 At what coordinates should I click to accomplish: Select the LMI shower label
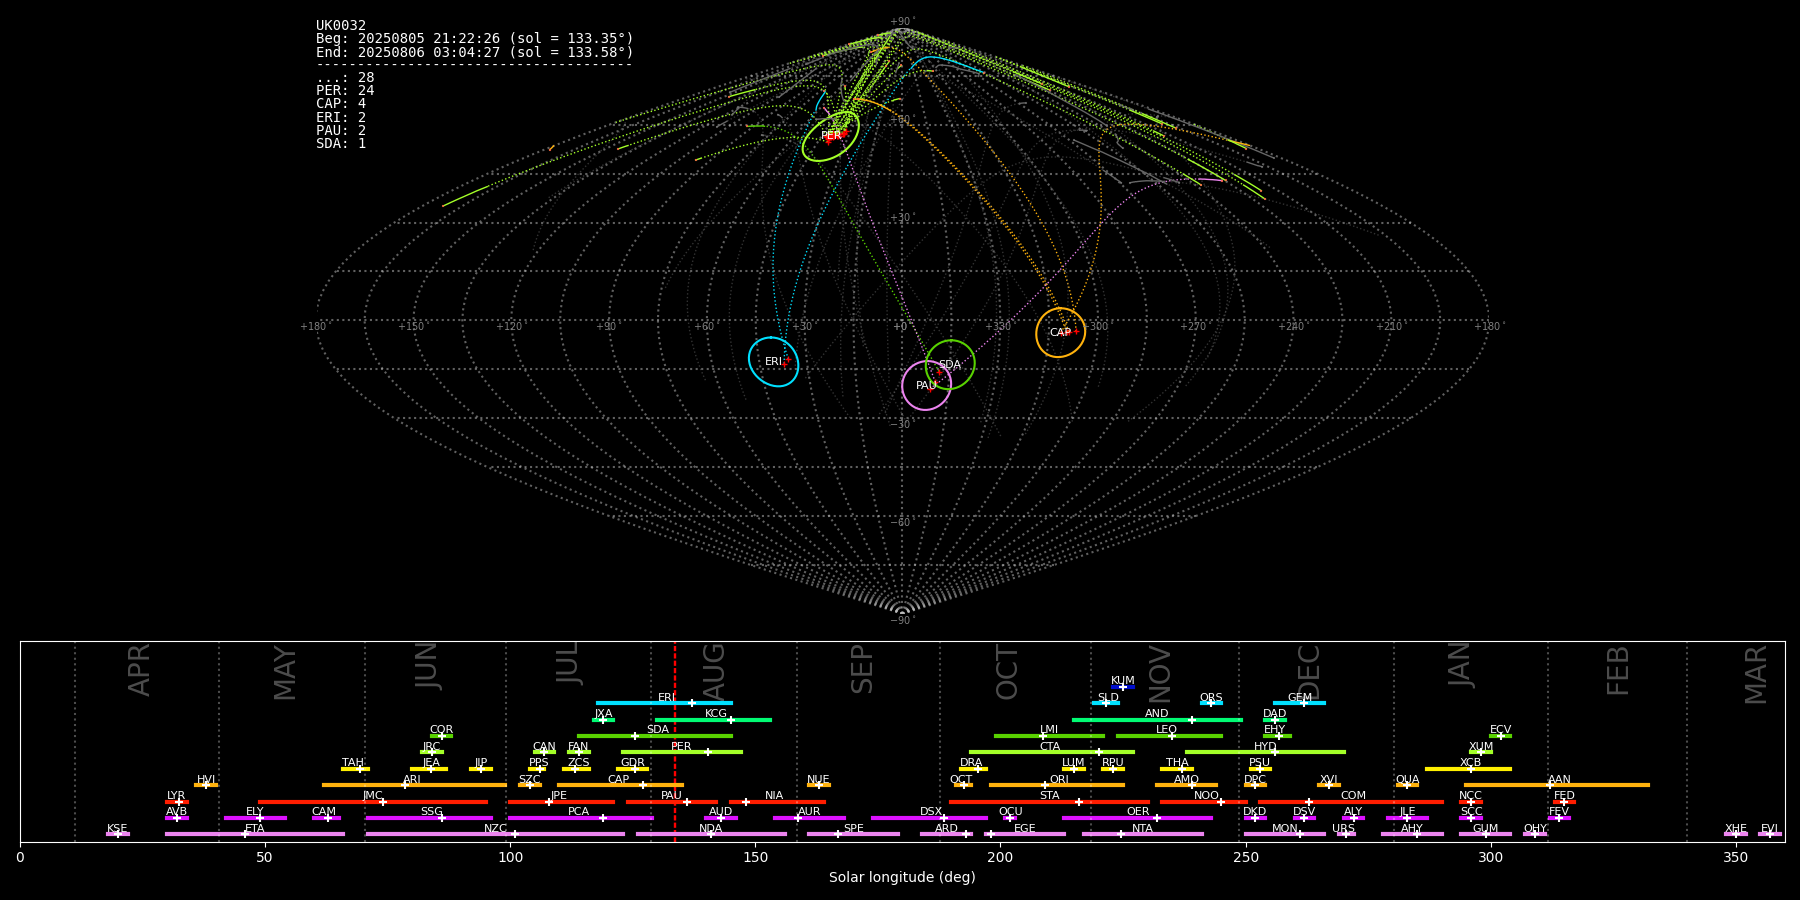[x=1048, y=730]
